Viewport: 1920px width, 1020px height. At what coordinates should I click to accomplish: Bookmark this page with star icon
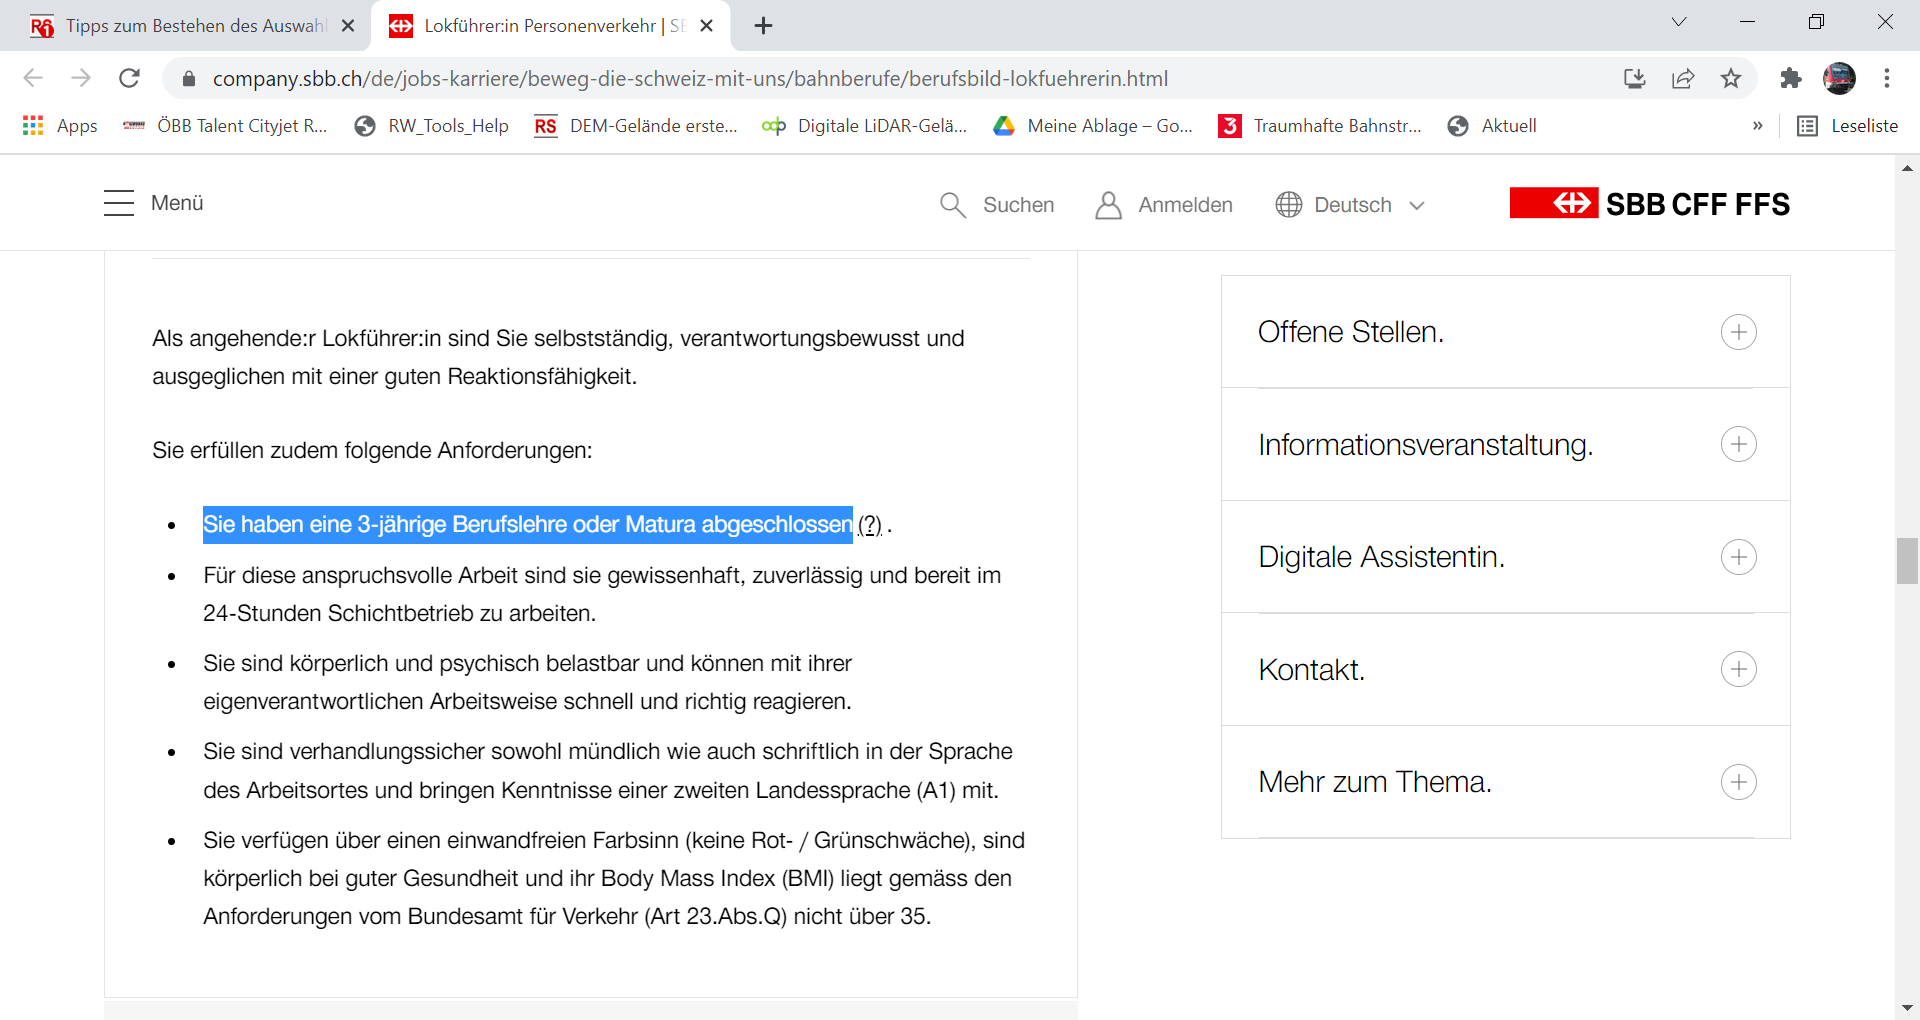[1731, 78]
